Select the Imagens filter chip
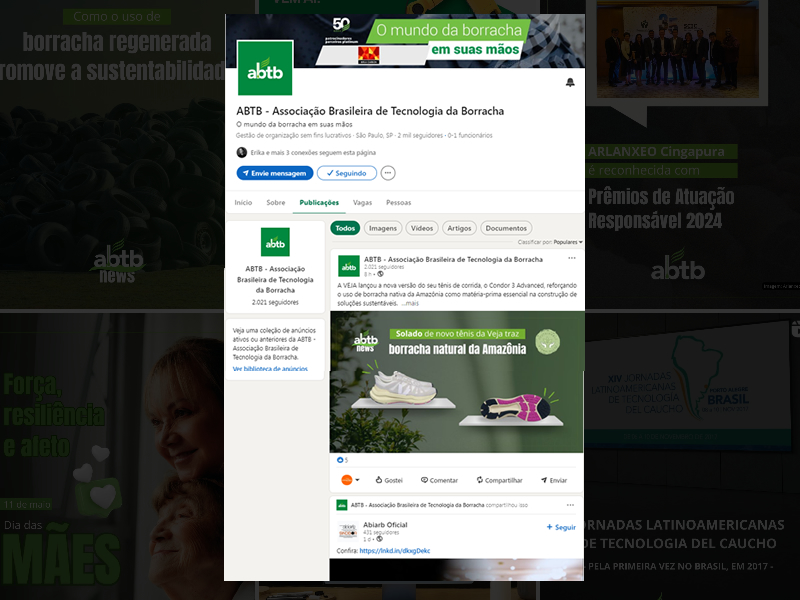The width and height of the screenshot is (800, 600). (x=383, y=228)
